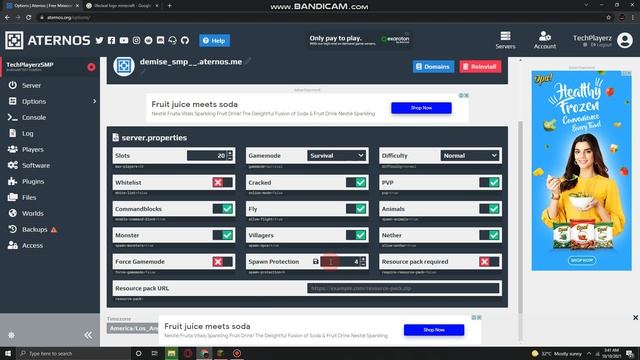Click the TechPlayerz profile avatar
Screen dimensions: 640x360
pyautogui.click(x=625, y=40)
